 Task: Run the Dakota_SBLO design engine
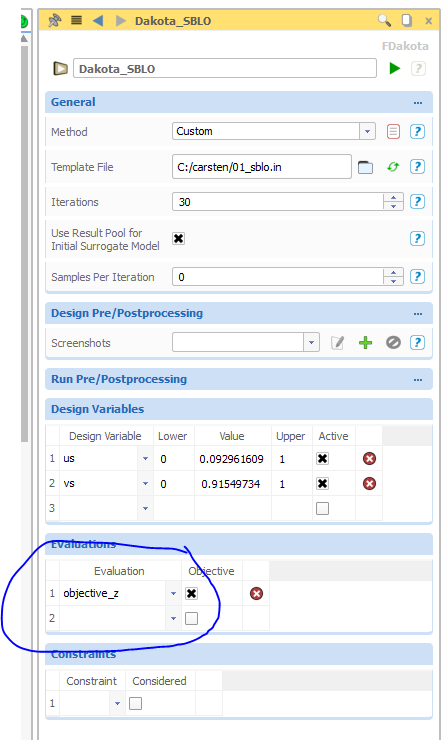coord(395,68)
